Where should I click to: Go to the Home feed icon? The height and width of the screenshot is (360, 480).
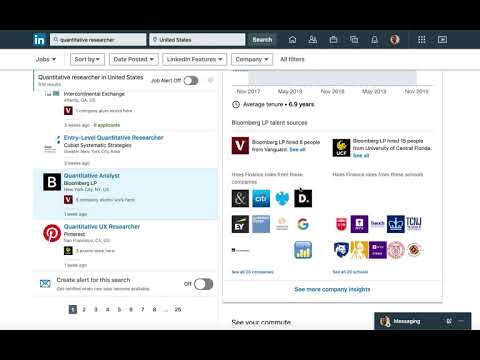coord(292,40)
